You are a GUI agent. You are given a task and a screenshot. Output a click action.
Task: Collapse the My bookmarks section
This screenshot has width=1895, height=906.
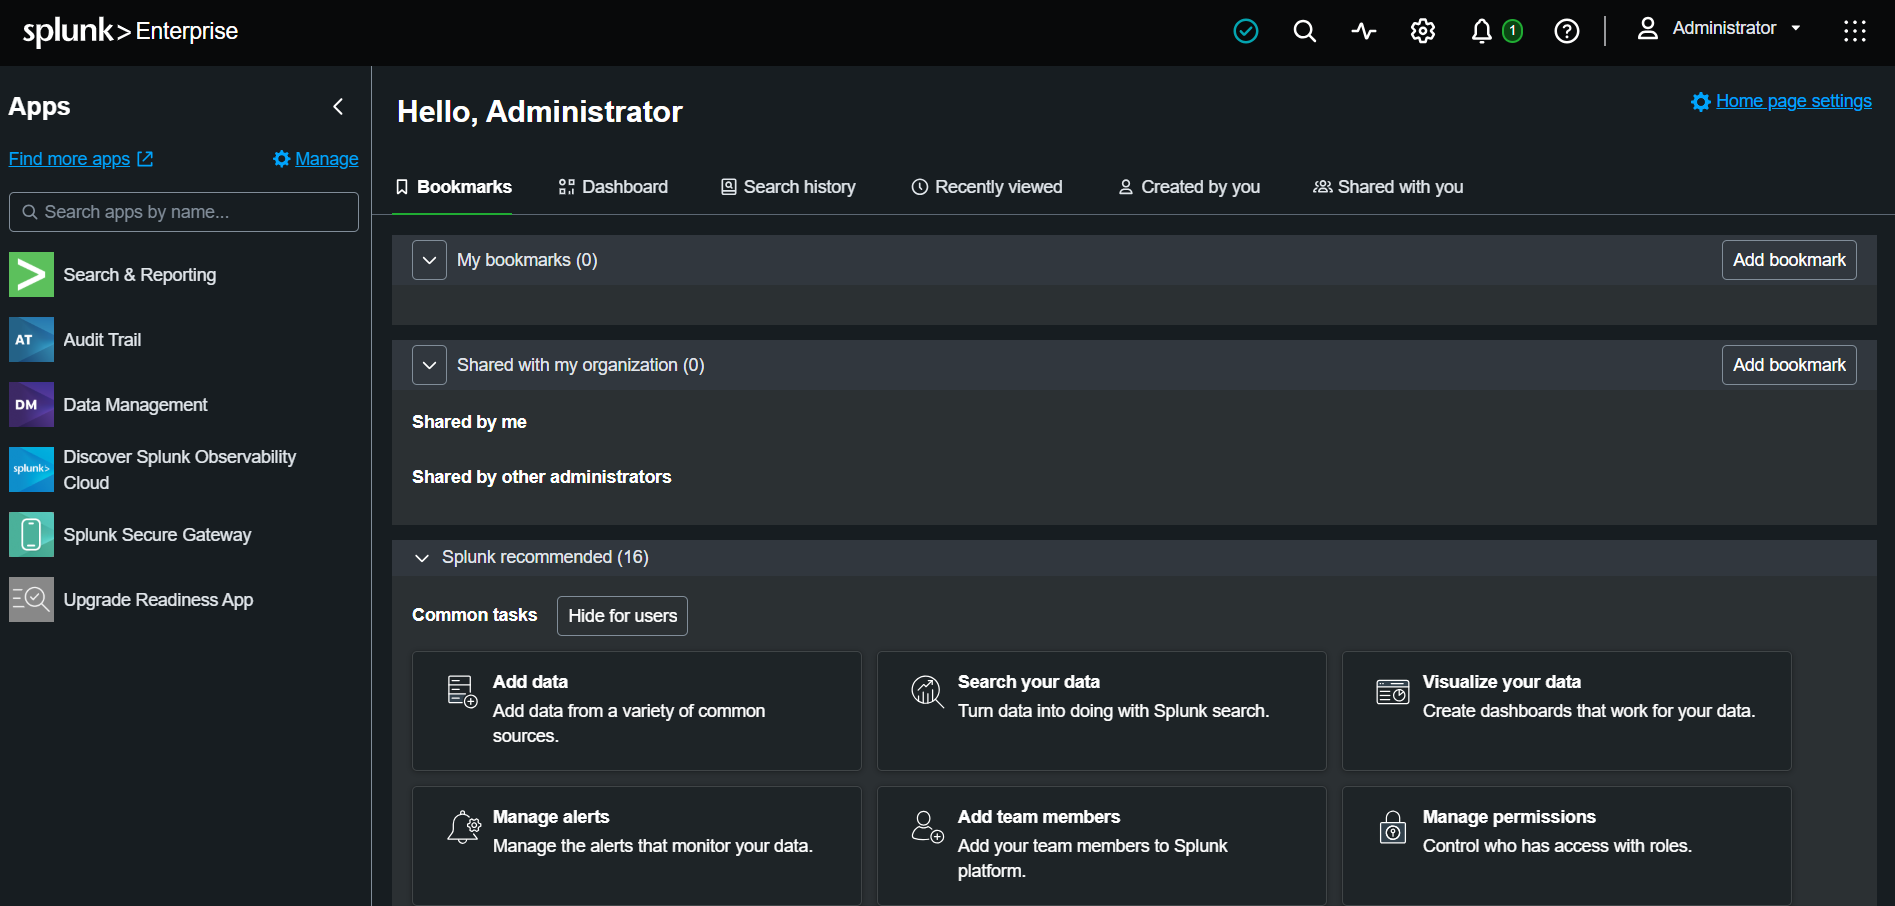(x=429, y=260)
